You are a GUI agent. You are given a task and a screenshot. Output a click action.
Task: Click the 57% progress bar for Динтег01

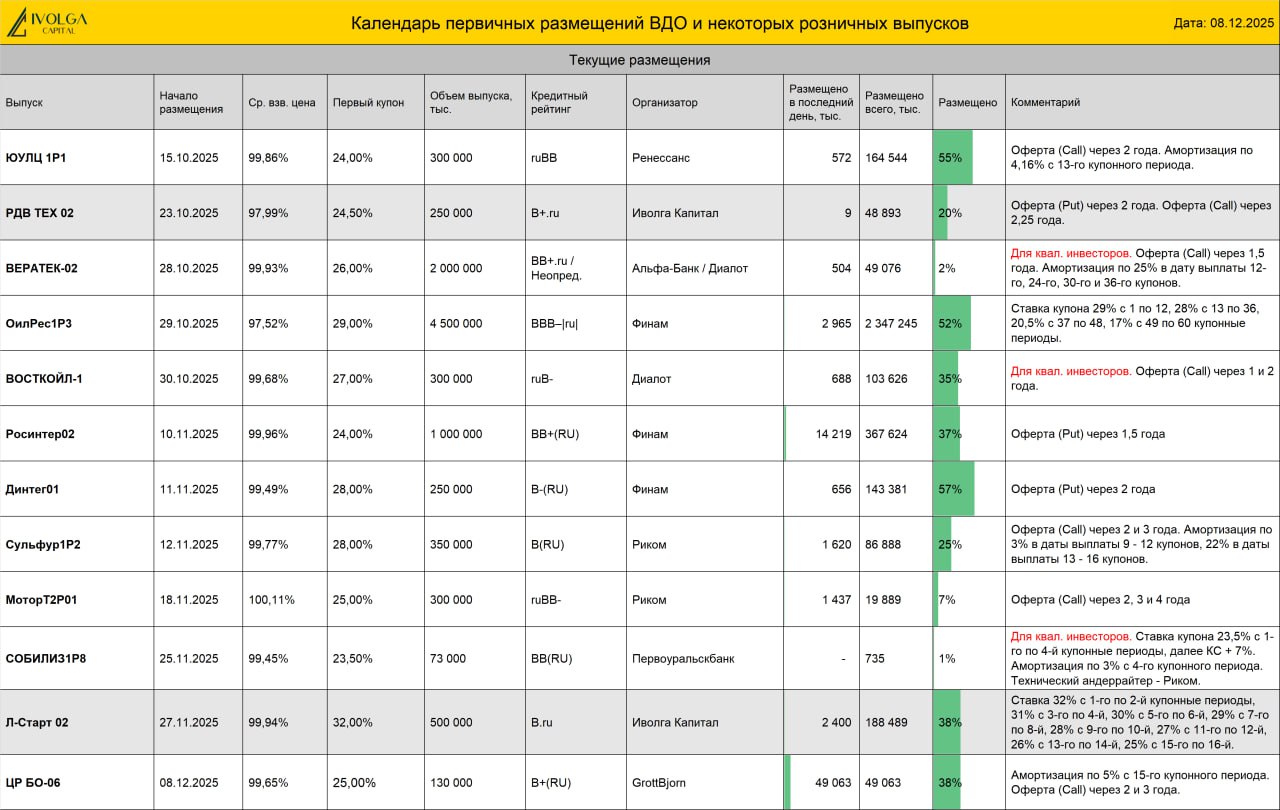click(954, 489)
